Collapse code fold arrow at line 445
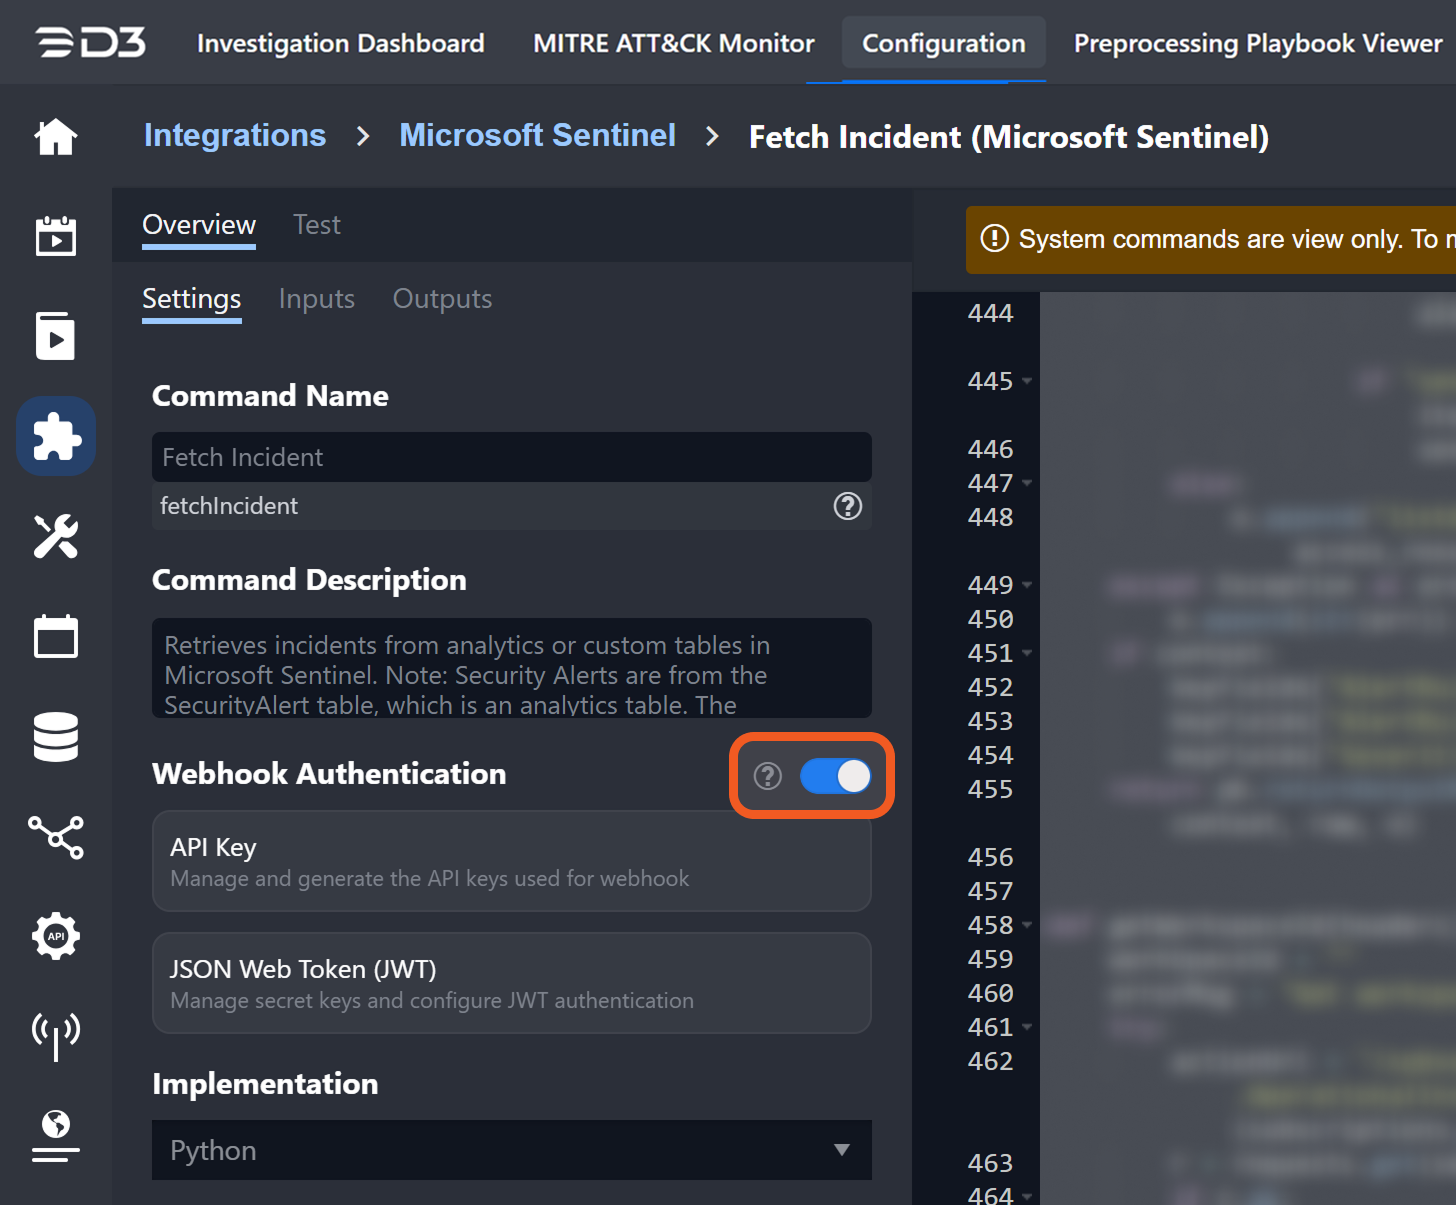 (x=1027, y=382)
